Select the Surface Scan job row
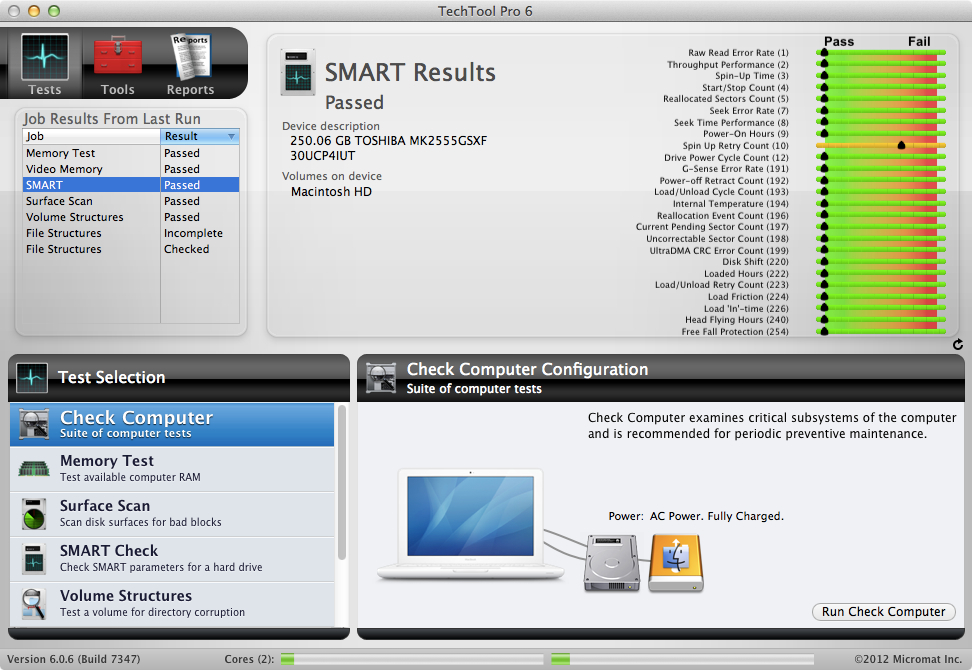The image size is (972, 670). pyautogui.click(x=131, y=201)
